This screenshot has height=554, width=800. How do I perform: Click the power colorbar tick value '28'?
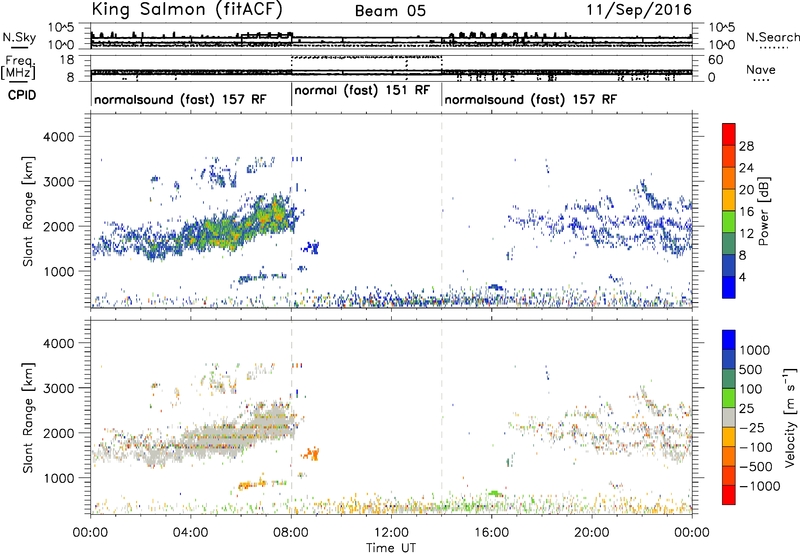pos(746,146)
